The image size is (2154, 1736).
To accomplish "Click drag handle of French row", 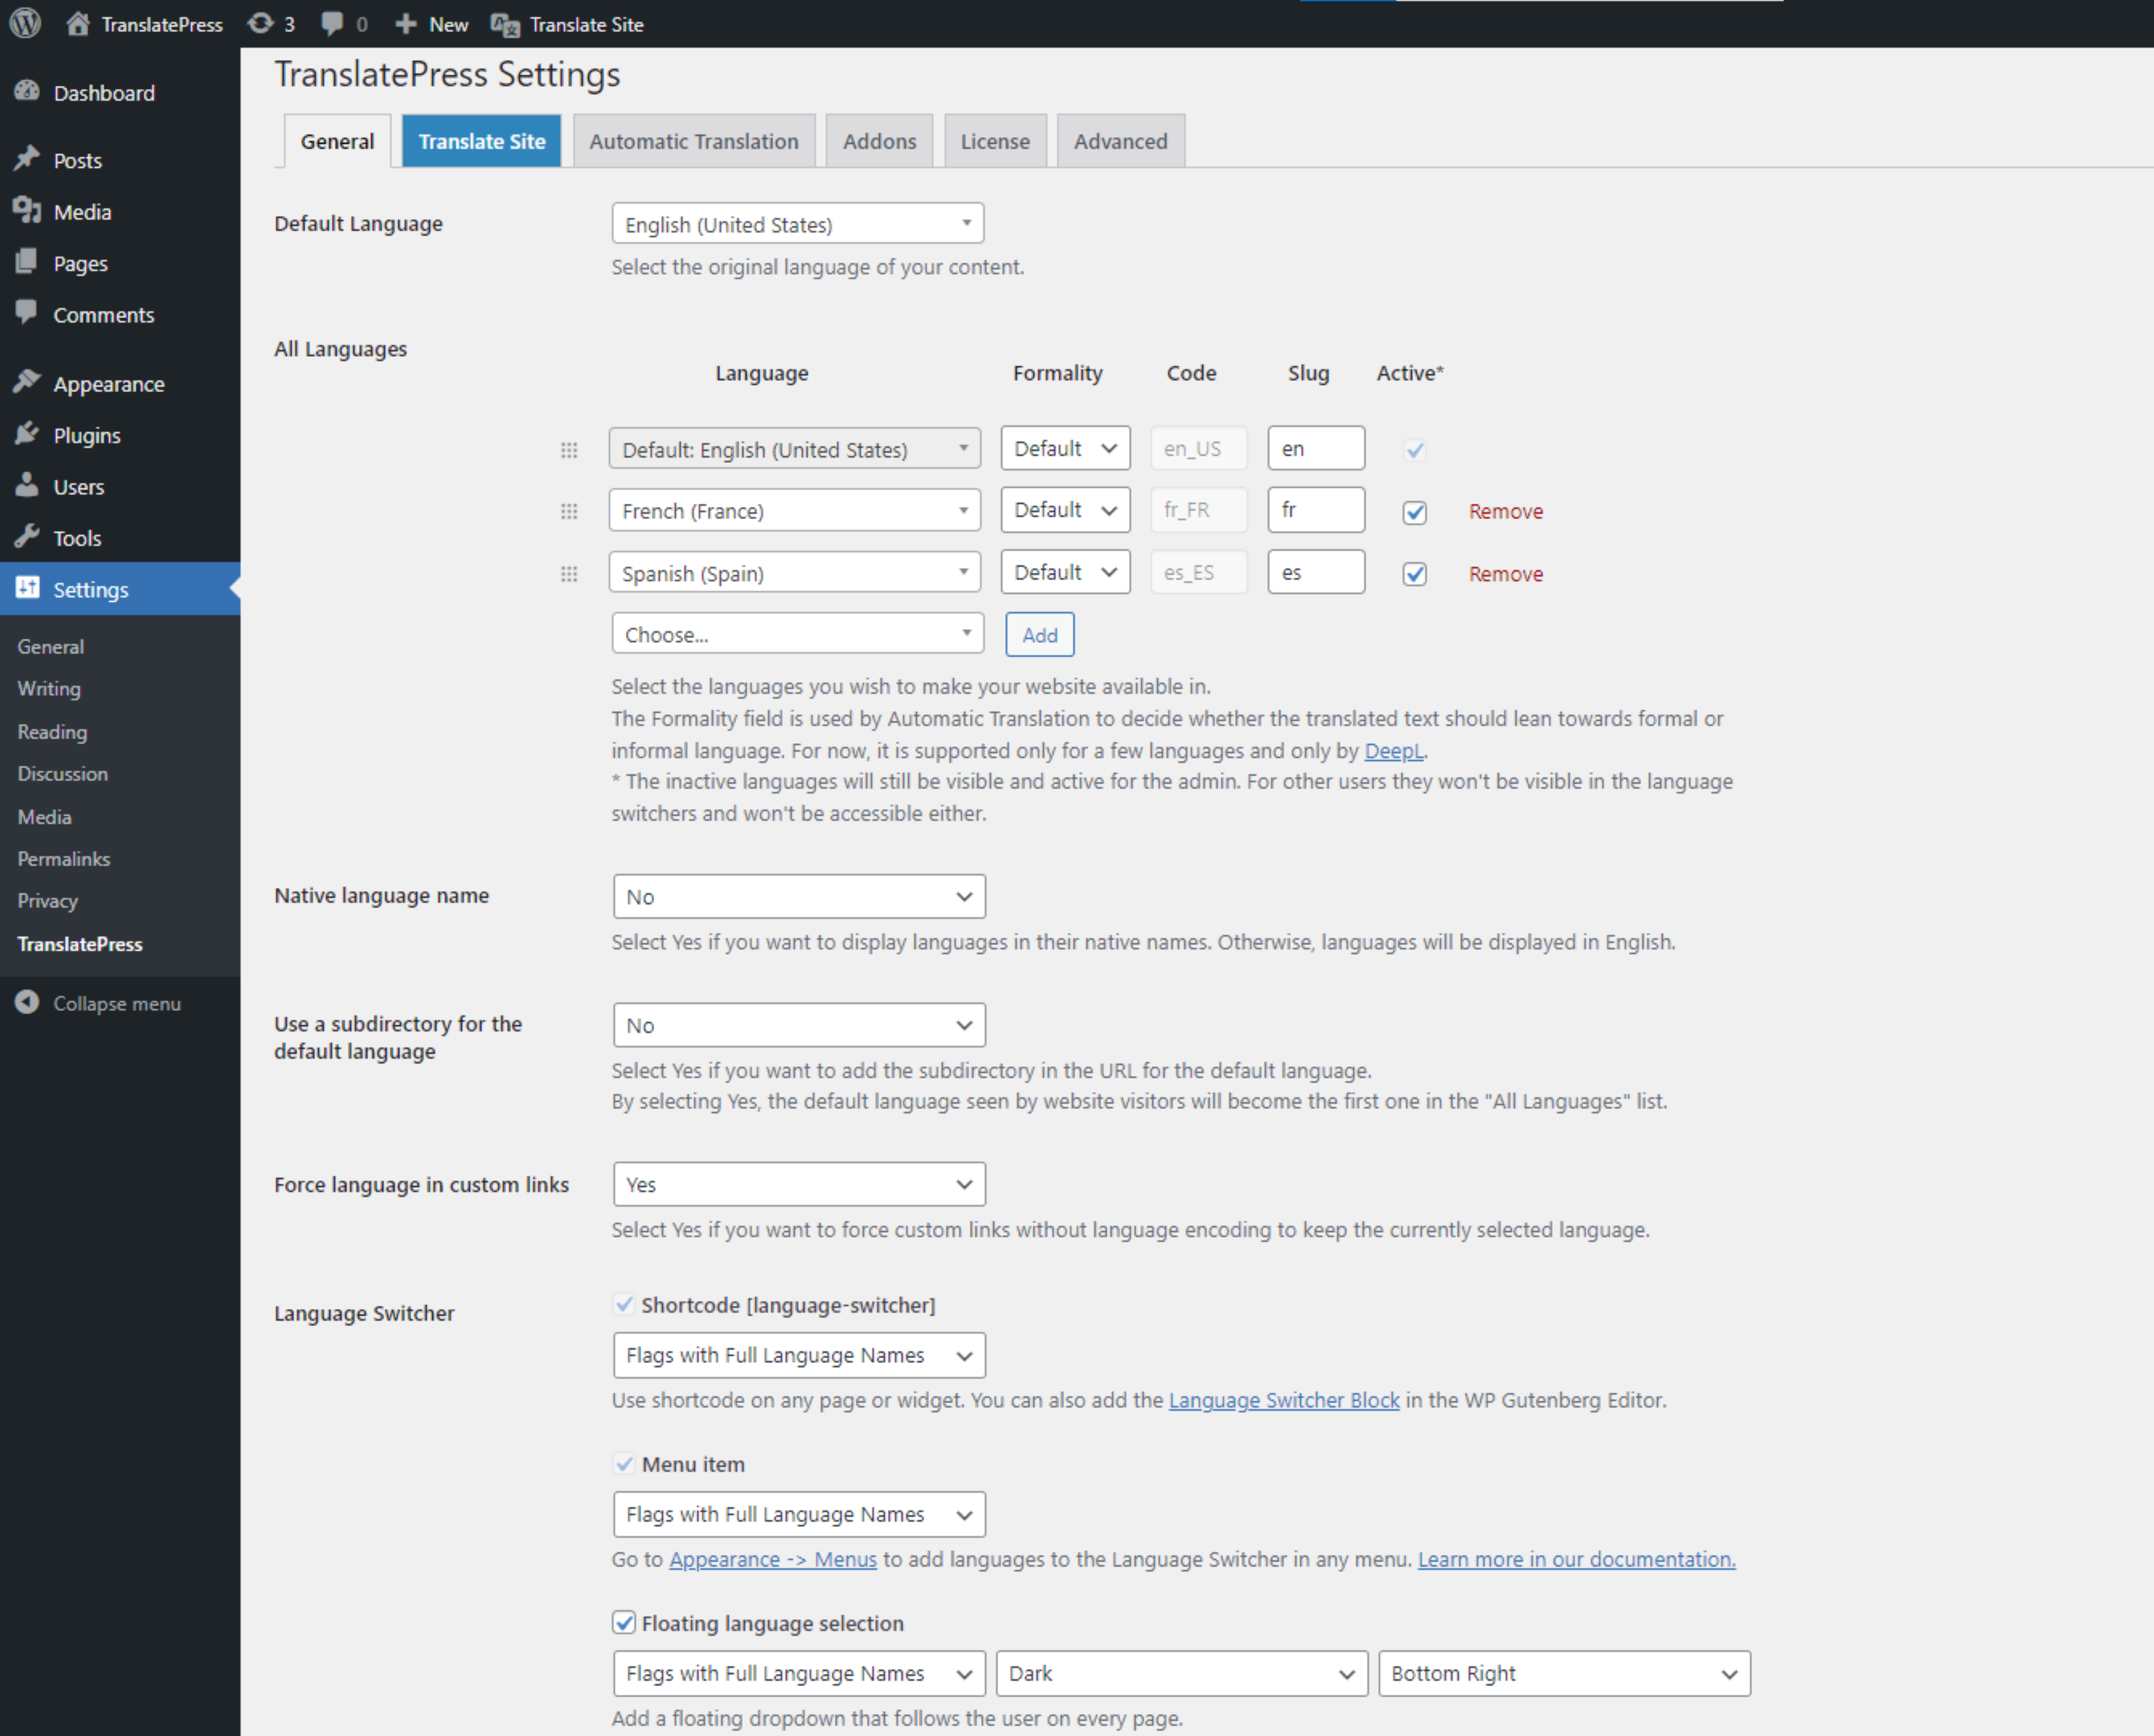I will (569, 511).
